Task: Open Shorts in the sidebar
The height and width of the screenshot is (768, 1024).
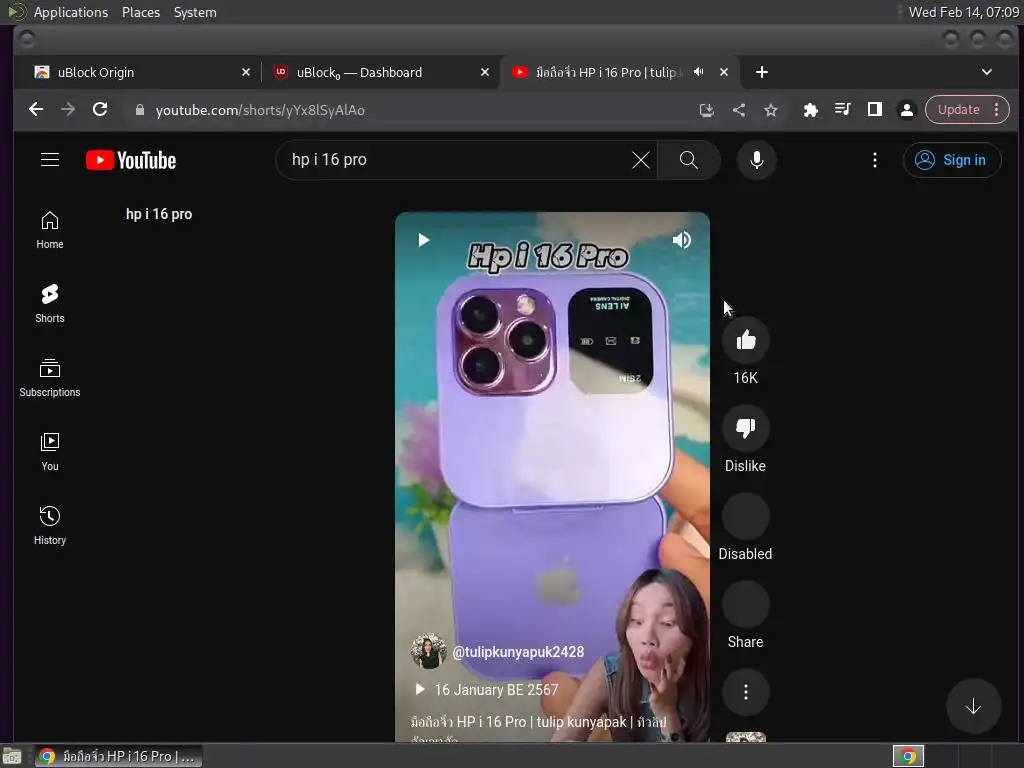Action: pos(50,304)
